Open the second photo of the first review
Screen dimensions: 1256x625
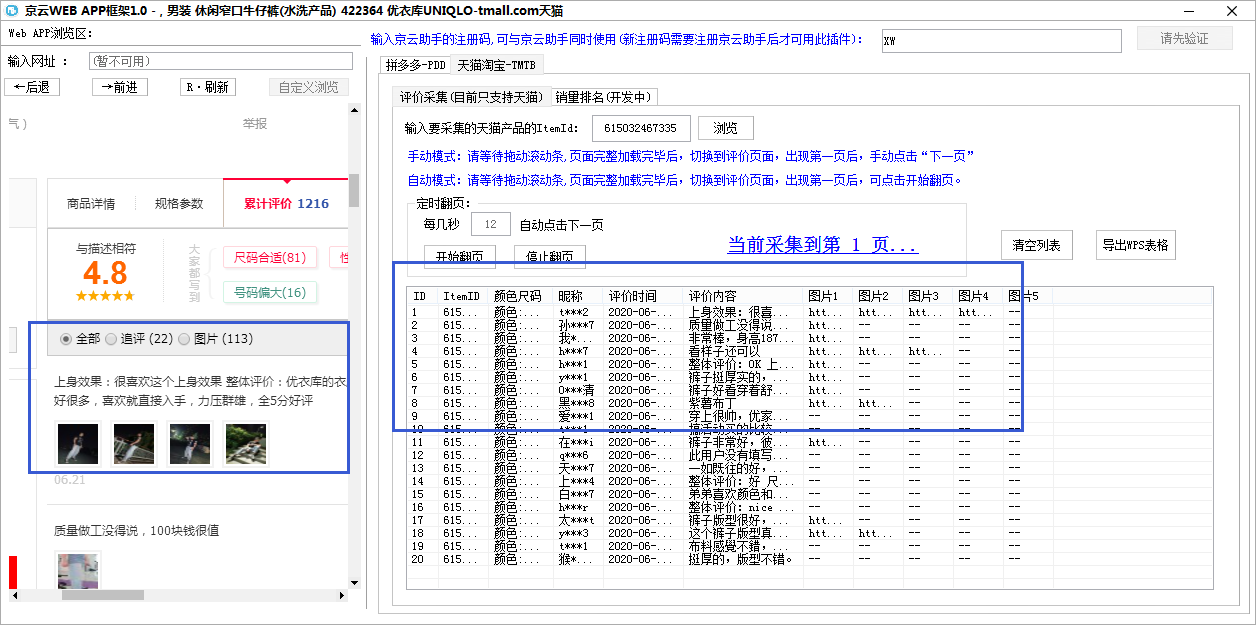click(134, 444)
